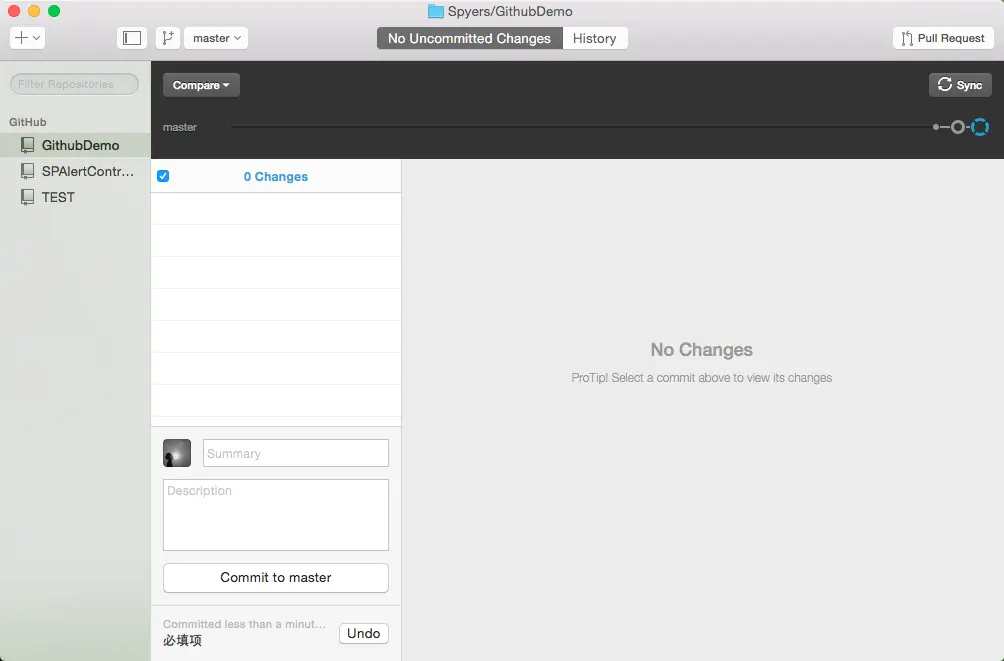
Task: Click the folder icon in title bar
Action: [x=436, y=11]
